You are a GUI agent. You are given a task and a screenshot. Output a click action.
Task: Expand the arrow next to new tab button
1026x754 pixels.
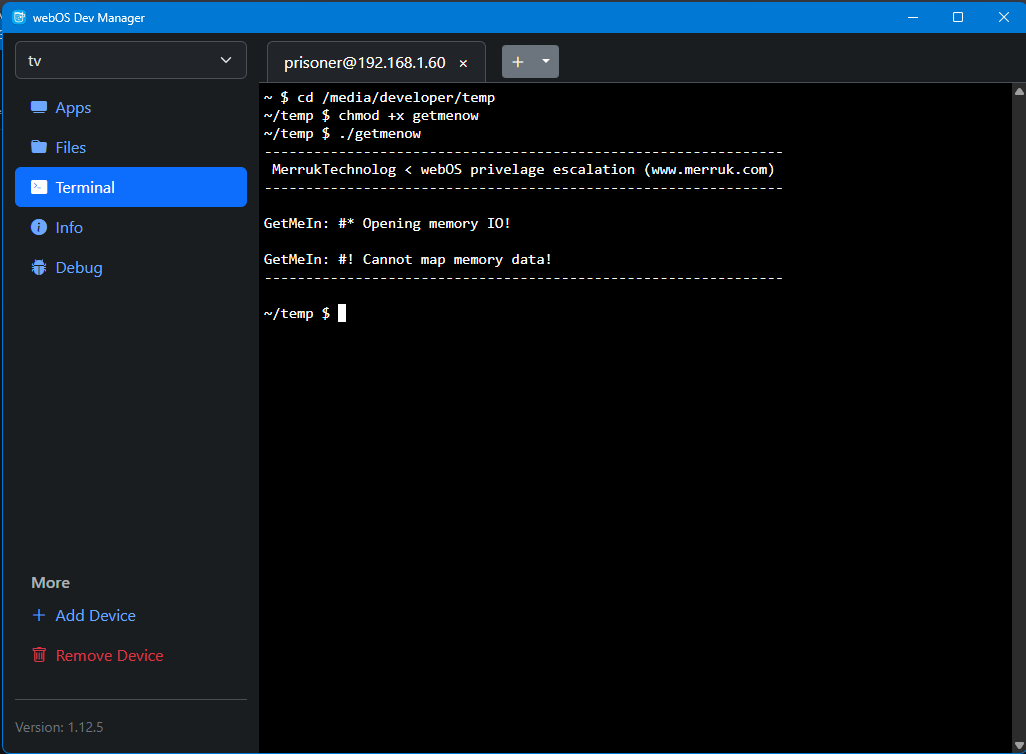(546, 61)
